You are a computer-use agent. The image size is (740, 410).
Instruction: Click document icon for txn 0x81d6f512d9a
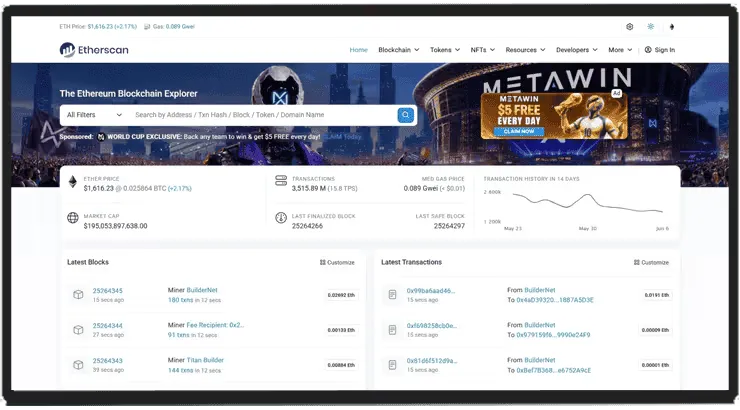(392, 365)
